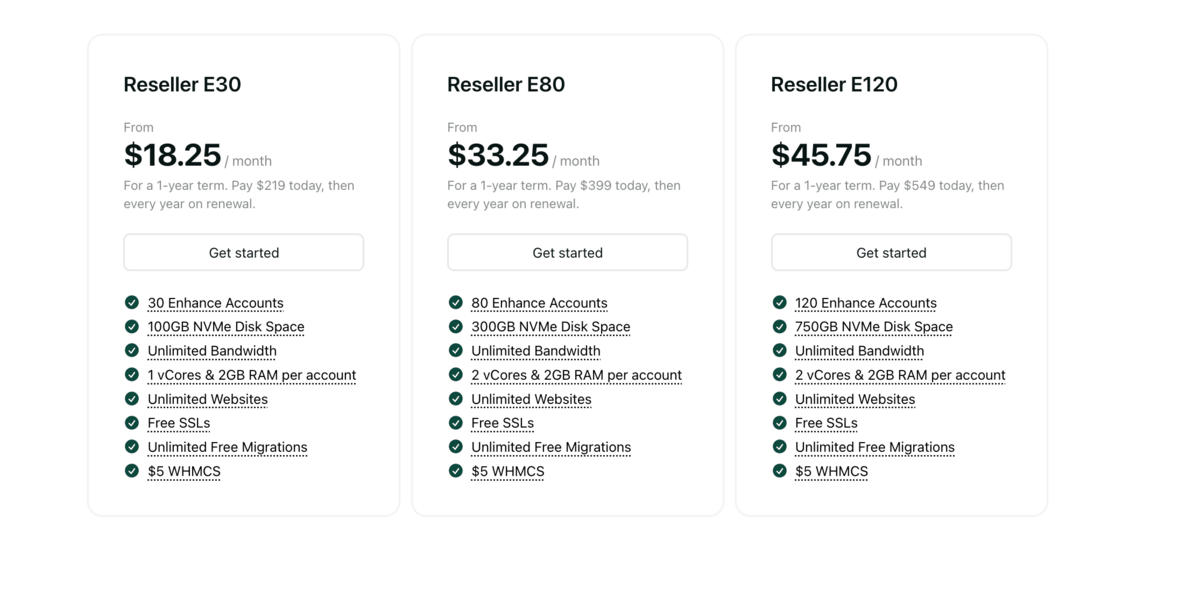Click the checkmark beside 100GB NVMe Disk Space
The image size is (1200, 597).
pyautogui.click(x=132, y=326)
